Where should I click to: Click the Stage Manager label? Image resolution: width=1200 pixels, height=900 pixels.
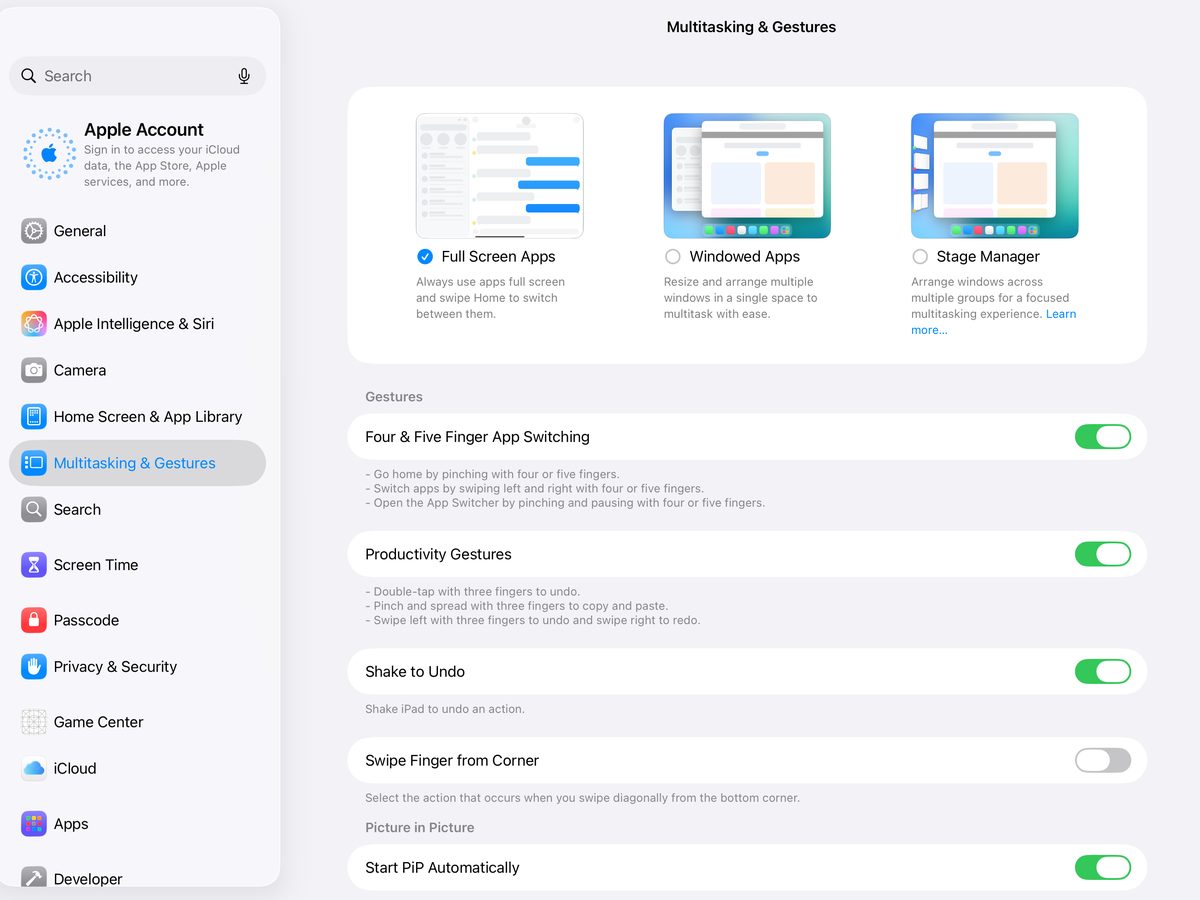(988, 257)
